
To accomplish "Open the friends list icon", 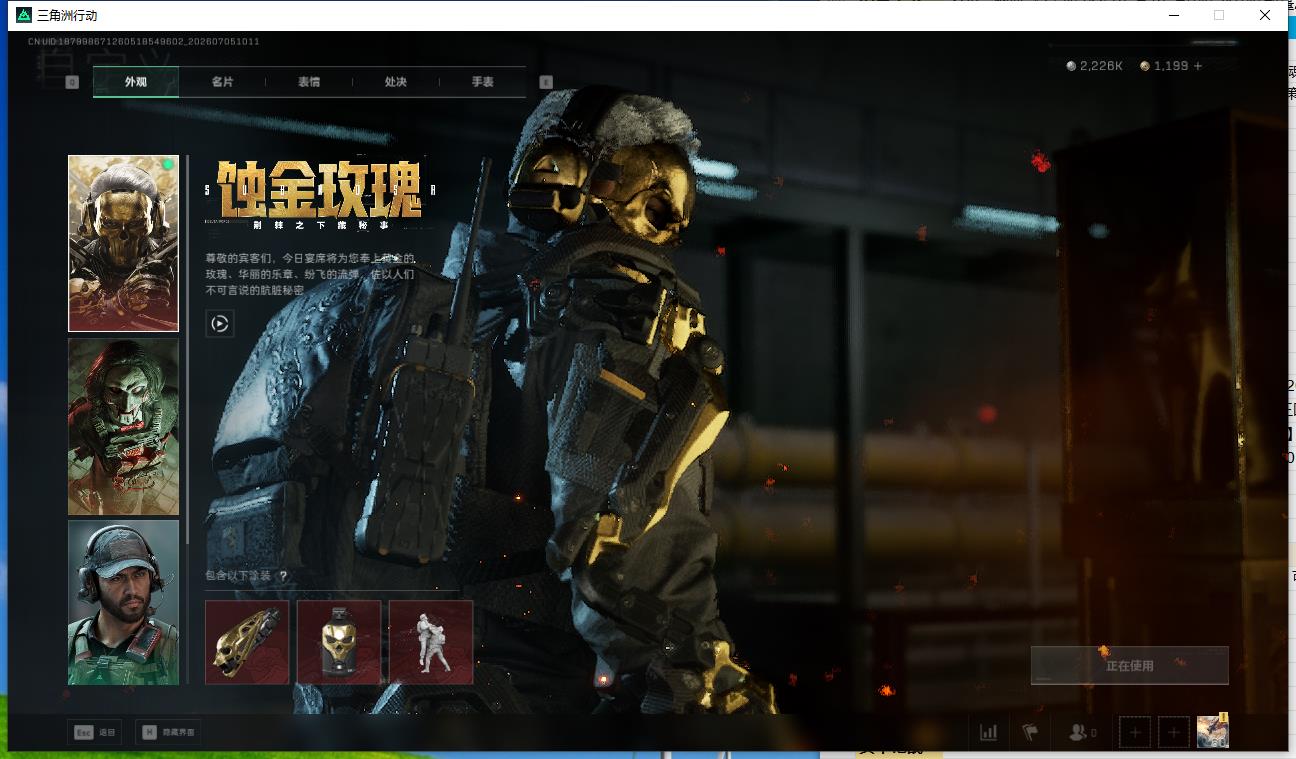I will pos(1082,733).
